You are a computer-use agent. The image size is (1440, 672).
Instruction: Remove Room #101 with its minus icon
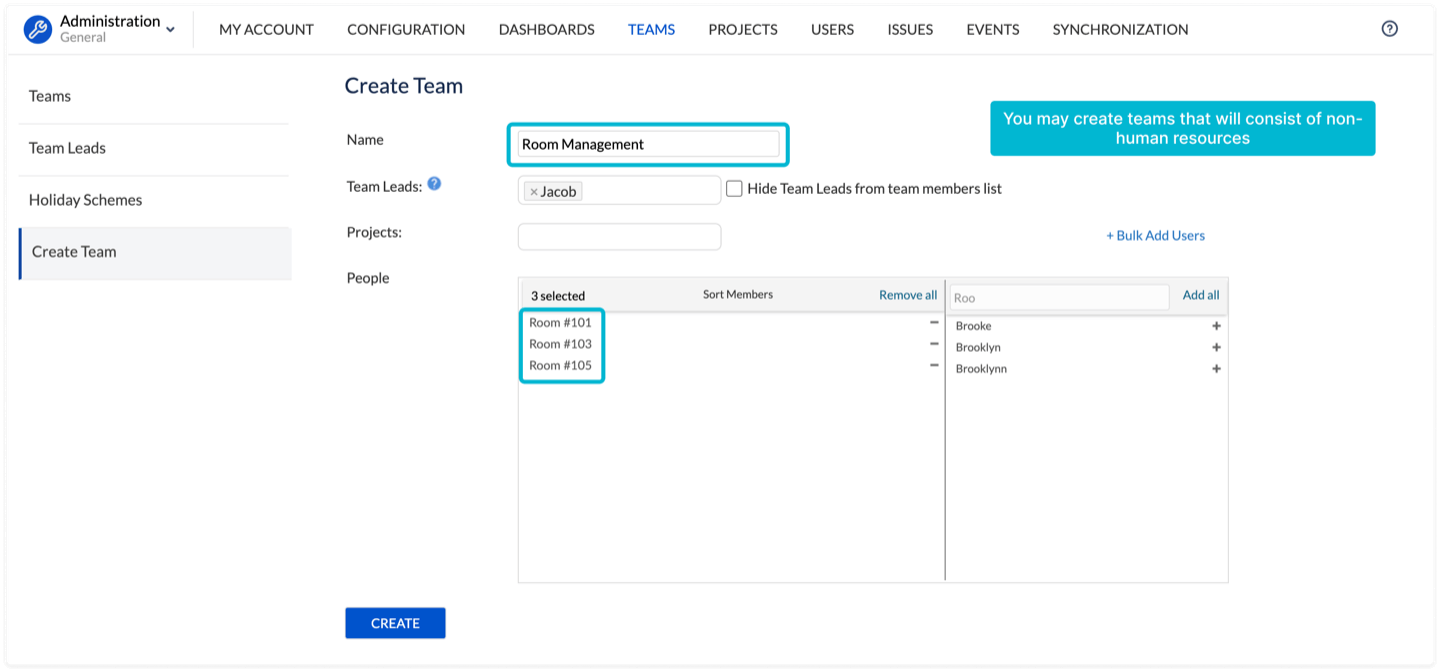[934, 322]
